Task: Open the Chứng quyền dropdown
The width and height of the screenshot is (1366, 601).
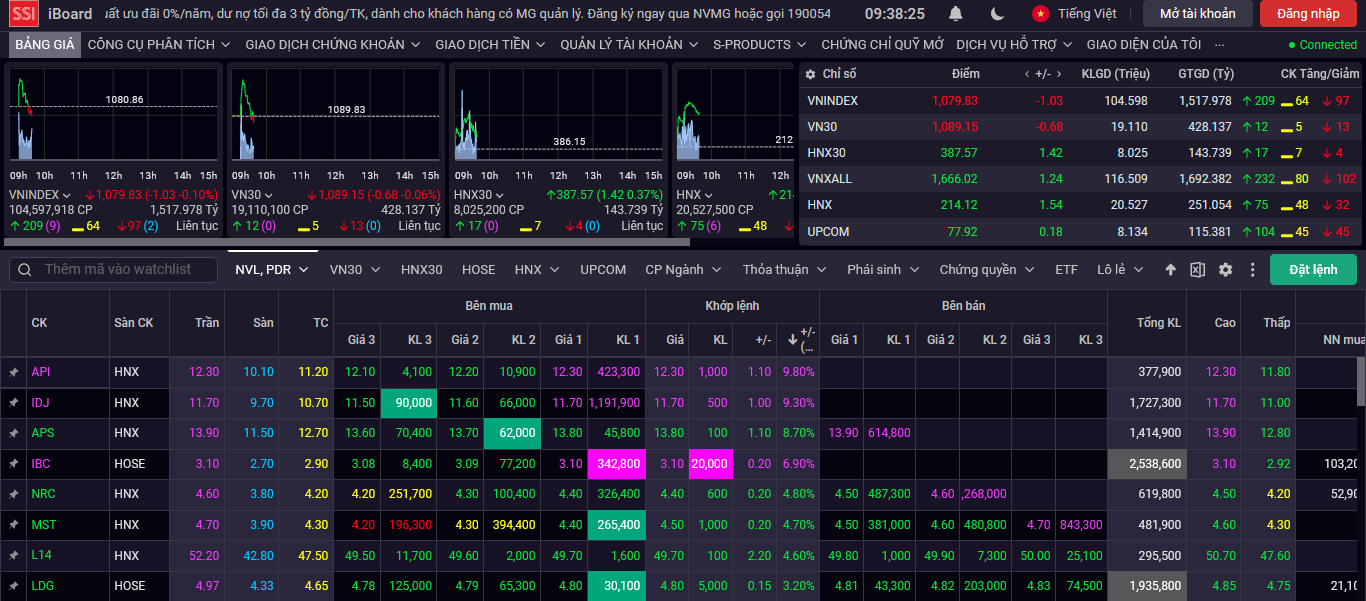Action: tap(985, 270)
